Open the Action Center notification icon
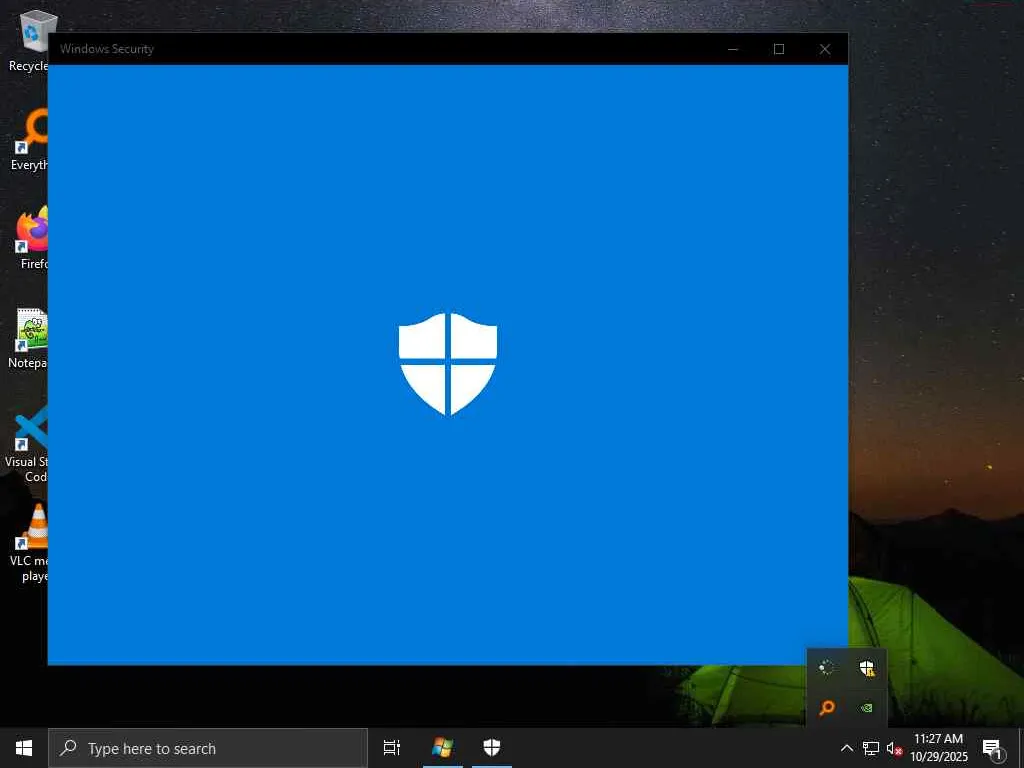The image size is (1024, 768). pos(992,748)
